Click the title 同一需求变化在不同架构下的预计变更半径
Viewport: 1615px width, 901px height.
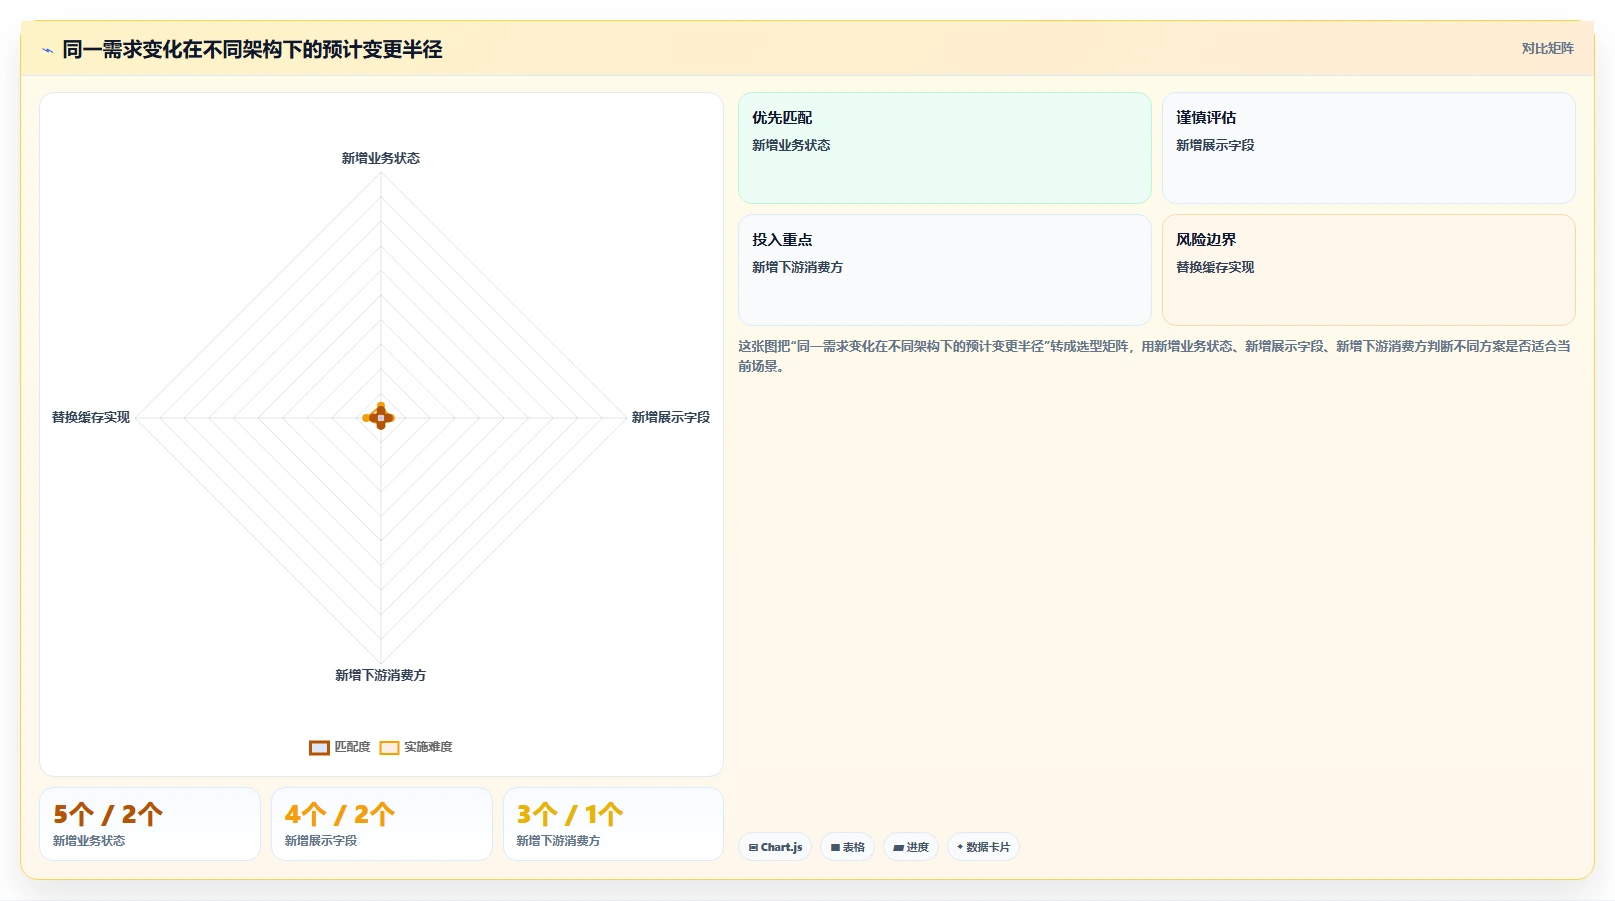tap(252, 49)
